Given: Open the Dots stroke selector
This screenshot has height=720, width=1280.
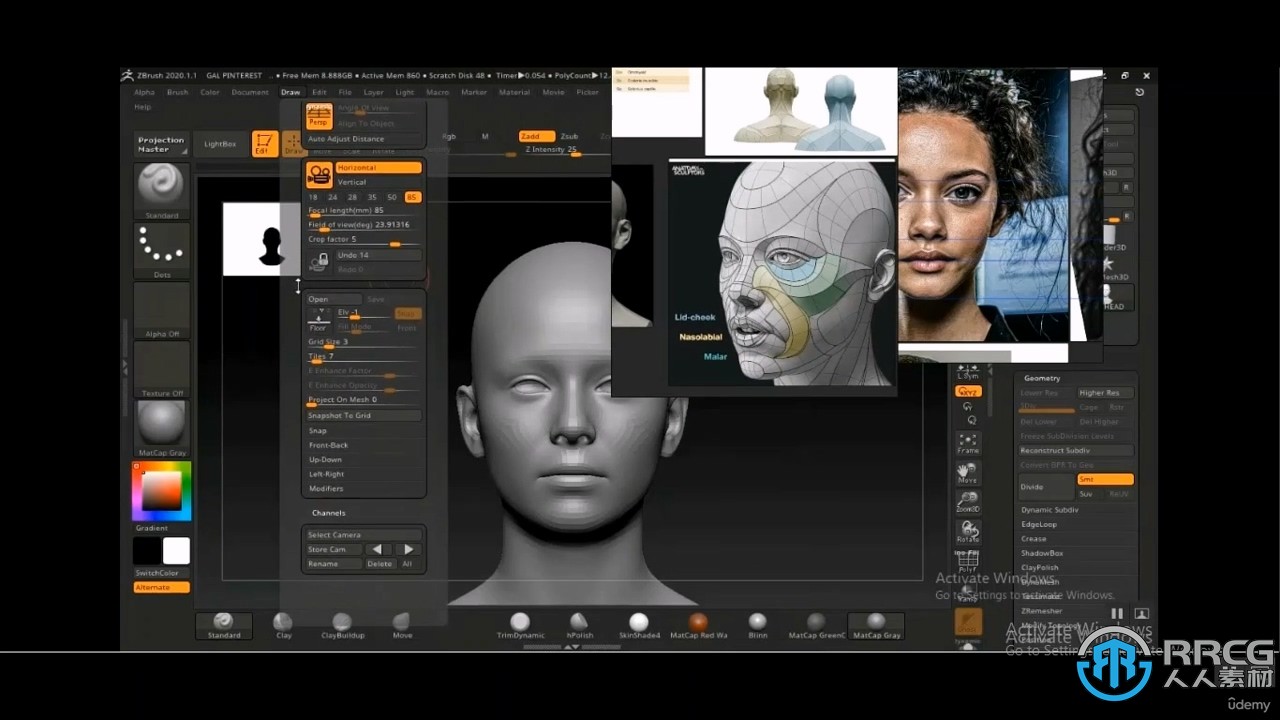Looking at the screenshot, I should tap(161, 250).
